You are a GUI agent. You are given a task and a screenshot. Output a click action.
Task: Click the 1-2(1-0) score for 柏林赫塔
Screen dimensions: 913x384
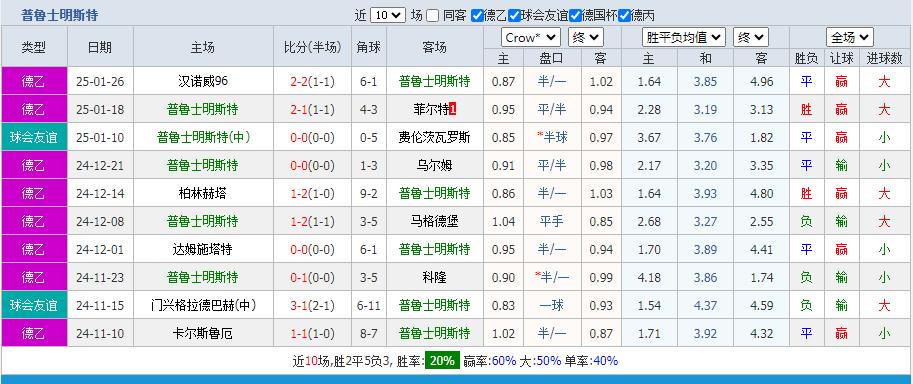click(312, 193)
